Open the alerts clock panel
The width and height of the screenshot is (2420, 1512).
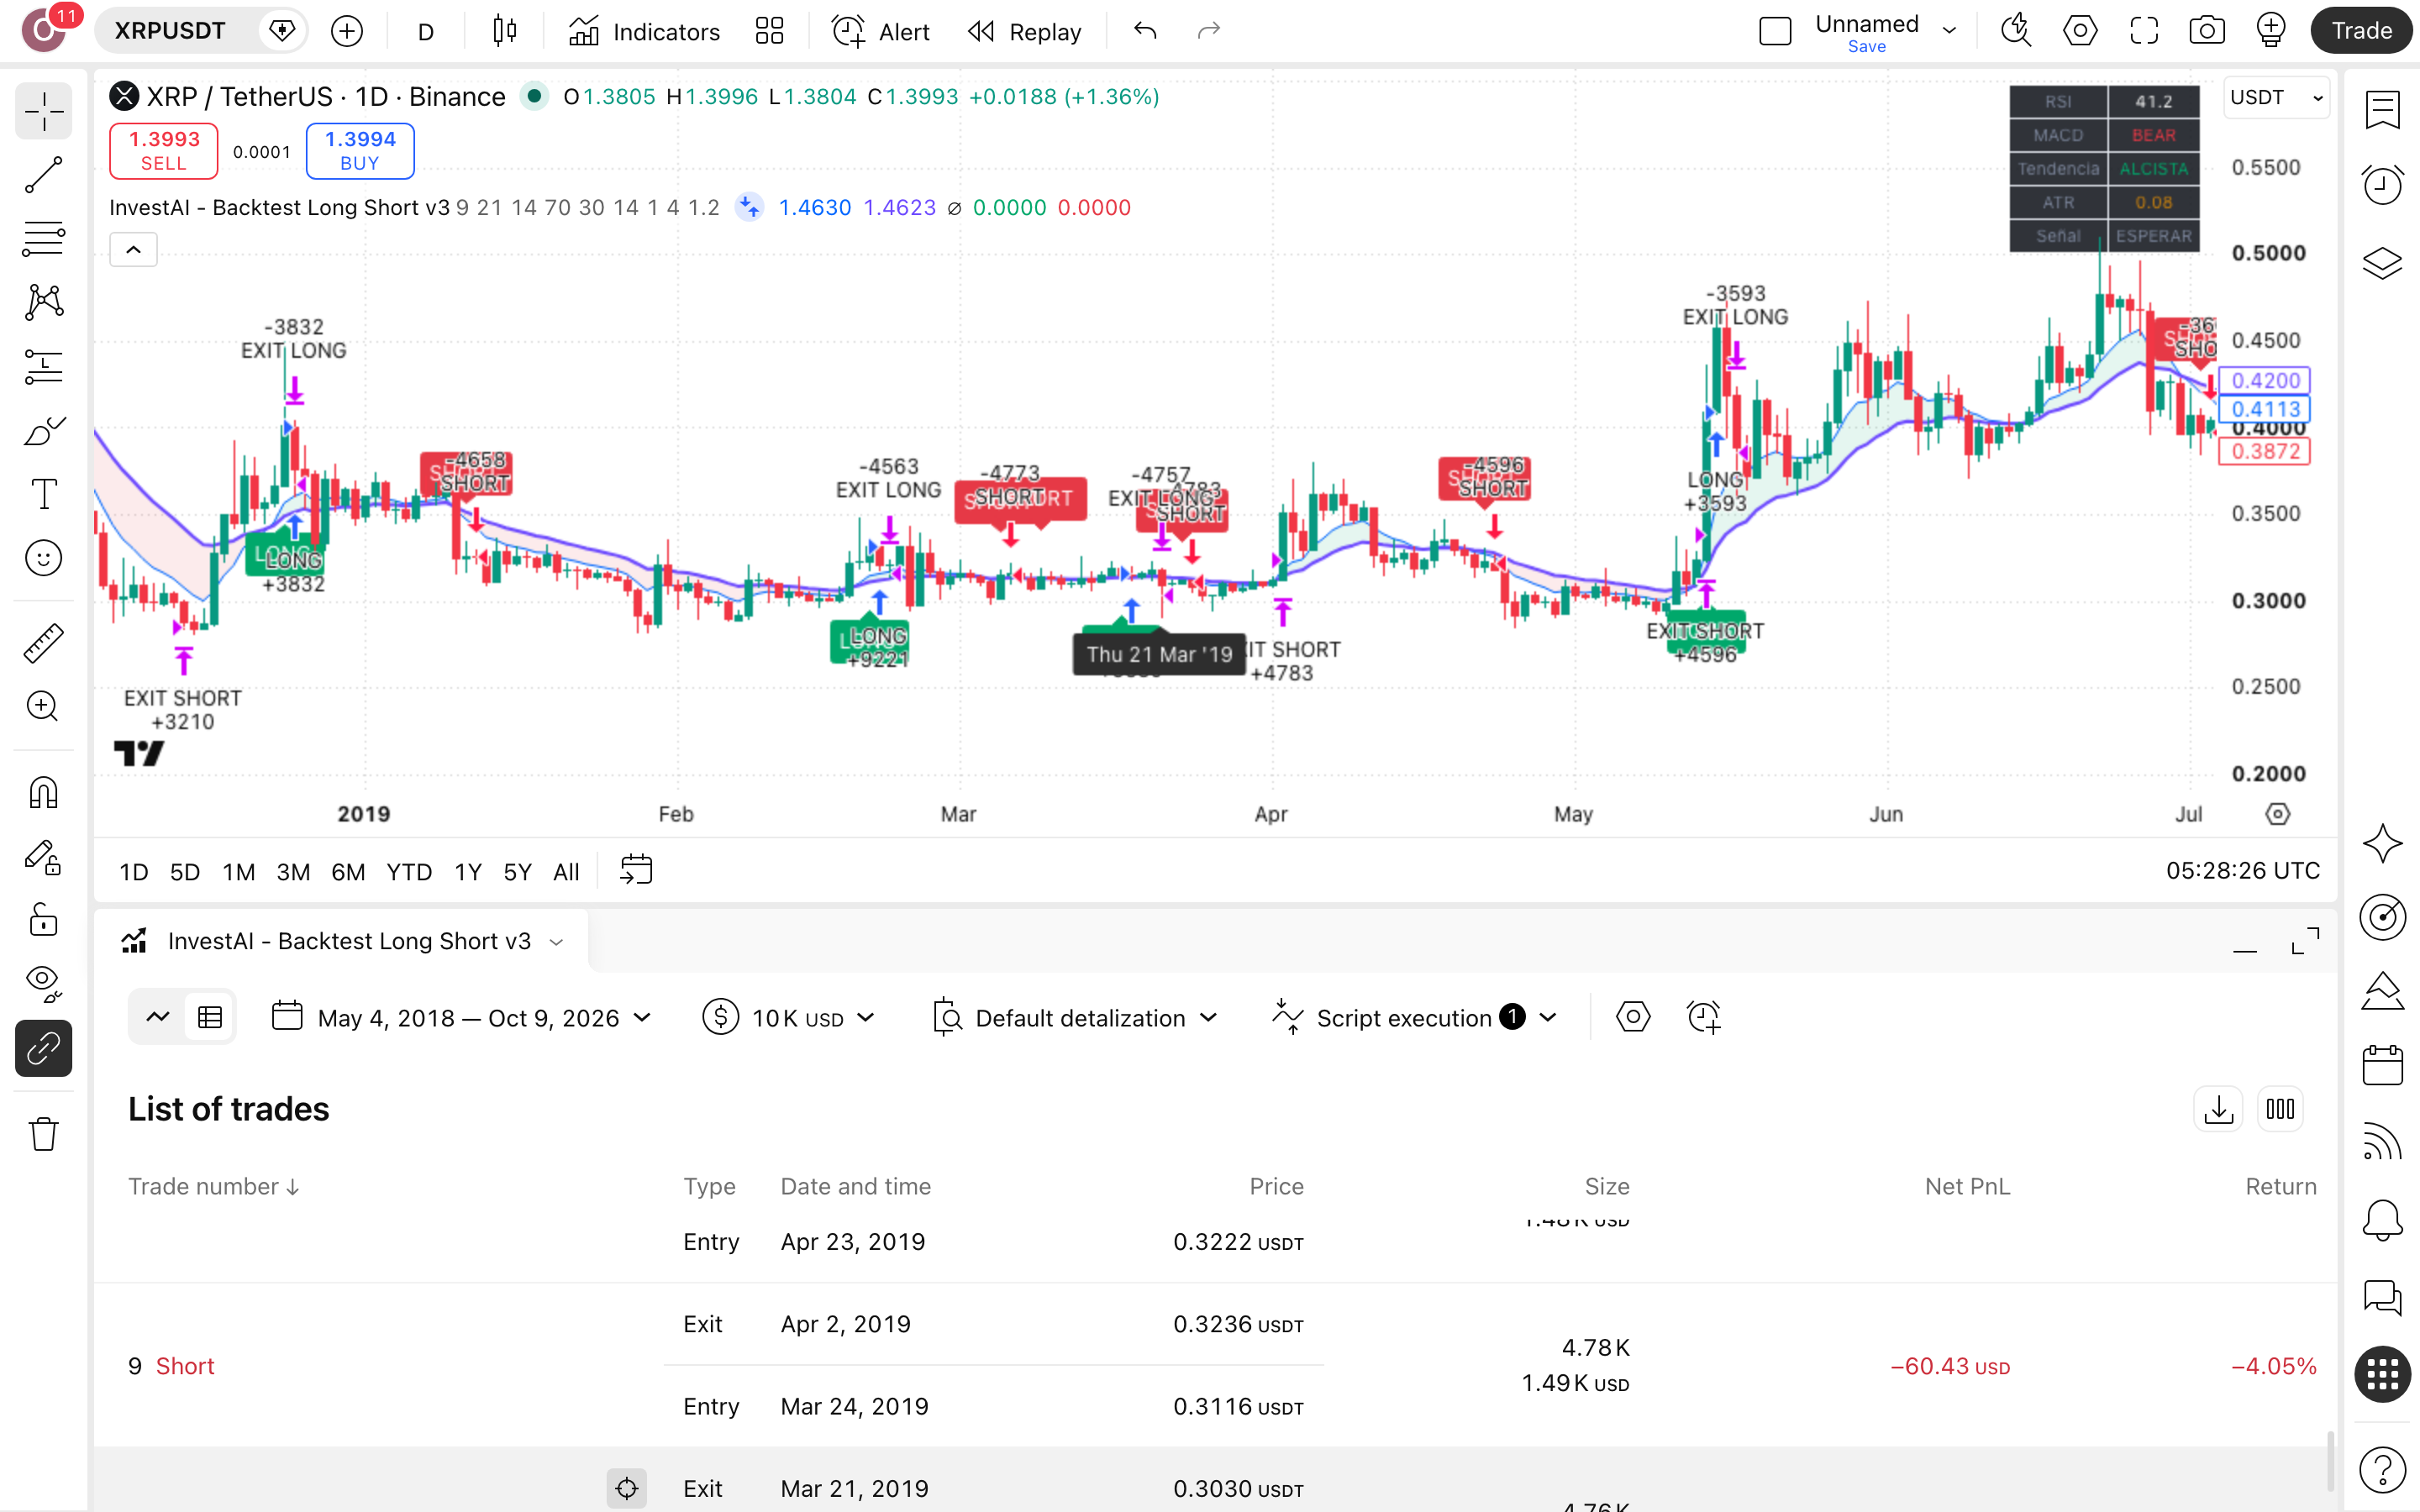pos(2382,184)
